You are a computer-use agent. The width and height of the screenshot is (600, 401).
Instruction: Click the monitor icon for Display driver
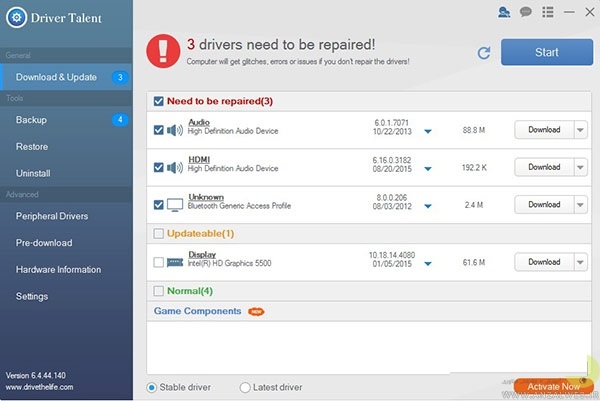(x=175, y=262)
